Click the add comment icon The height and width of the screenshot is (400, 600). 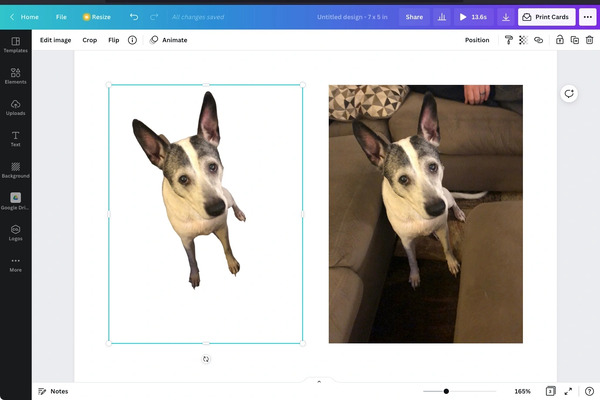[x=569, y=94]
